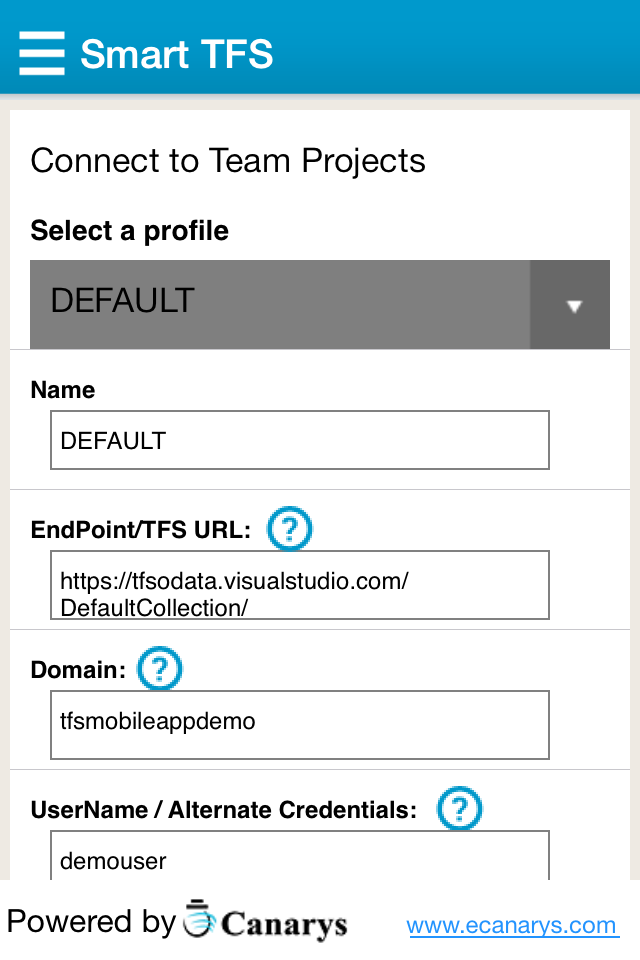
Task: Click the Select a profile label
Action: pos(130,231)
